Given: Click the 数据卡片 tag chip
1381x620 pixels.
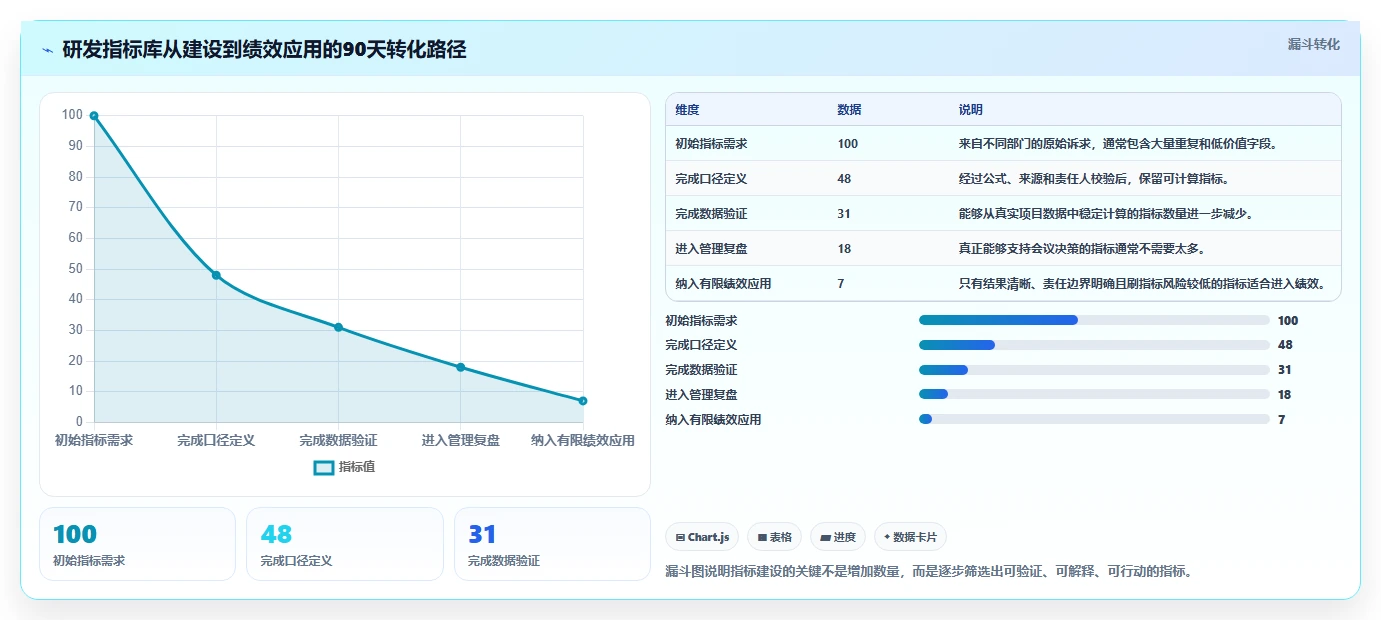Looking at the screenshot, I should pyautogui.click(x=910, y=537).
